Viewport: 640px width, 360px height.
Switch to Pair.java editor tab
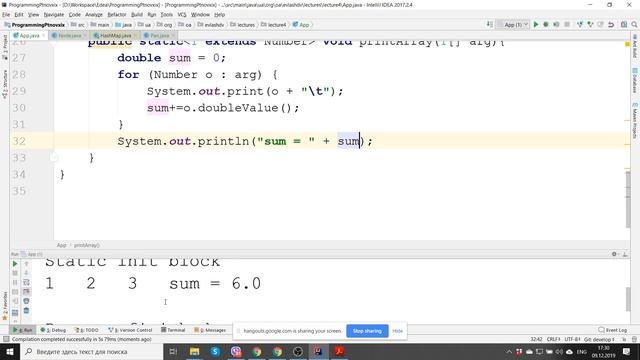(x=158, y=36)
